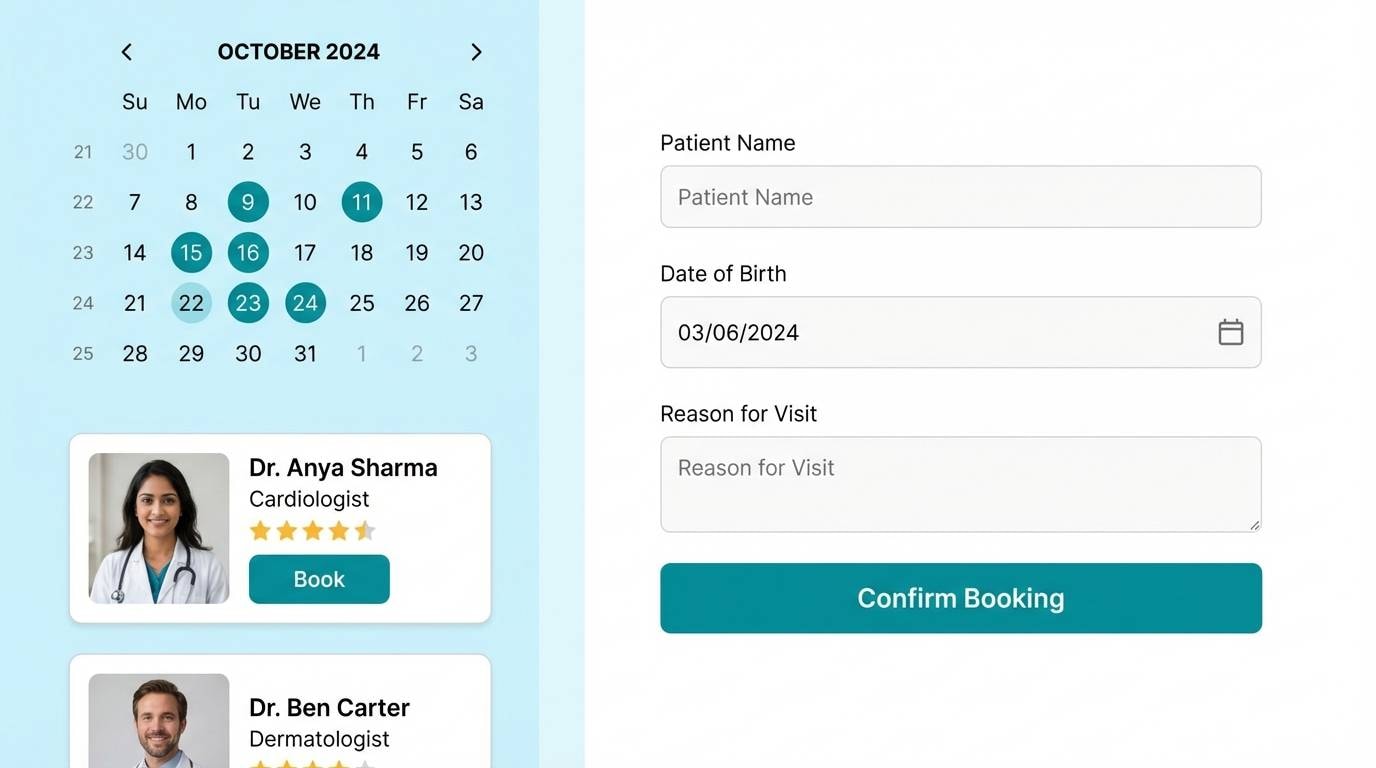This screenshot has width=1376, height=768.
Task: Click inside the Patient Name field
Action: click(960, 196)
